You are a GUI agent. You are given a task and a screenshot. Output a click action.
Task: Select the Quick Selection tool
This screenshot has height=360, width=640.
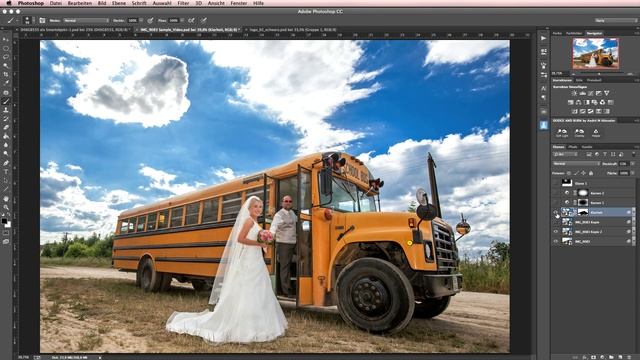(6, 66)
